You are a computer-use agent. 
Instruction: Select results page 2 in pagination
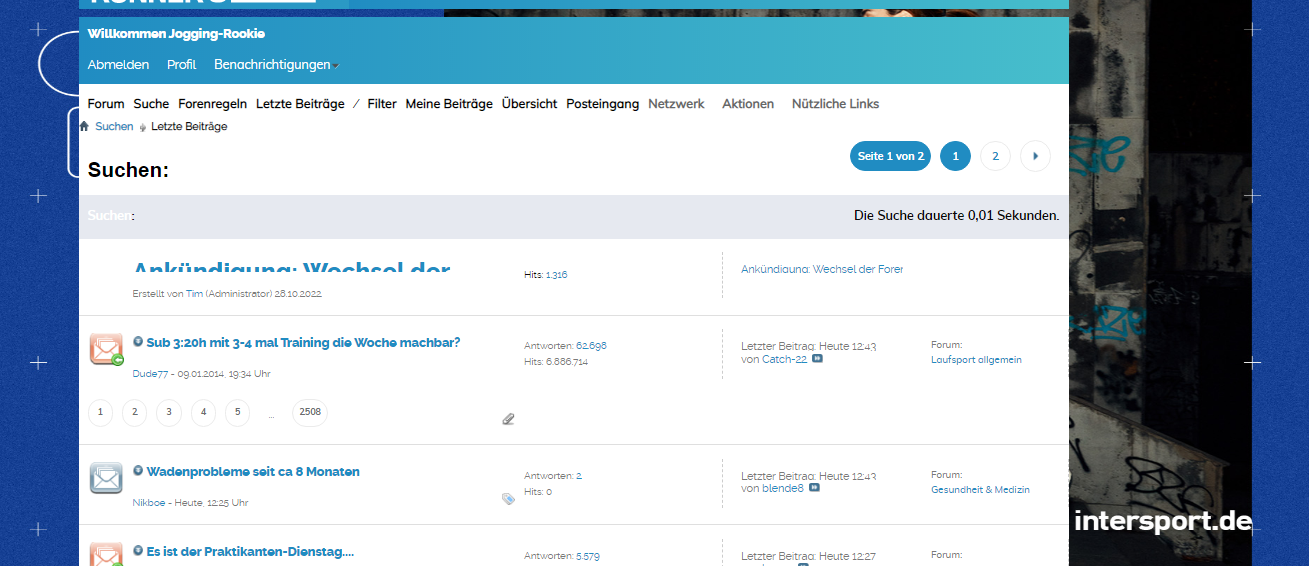point(995,156)
